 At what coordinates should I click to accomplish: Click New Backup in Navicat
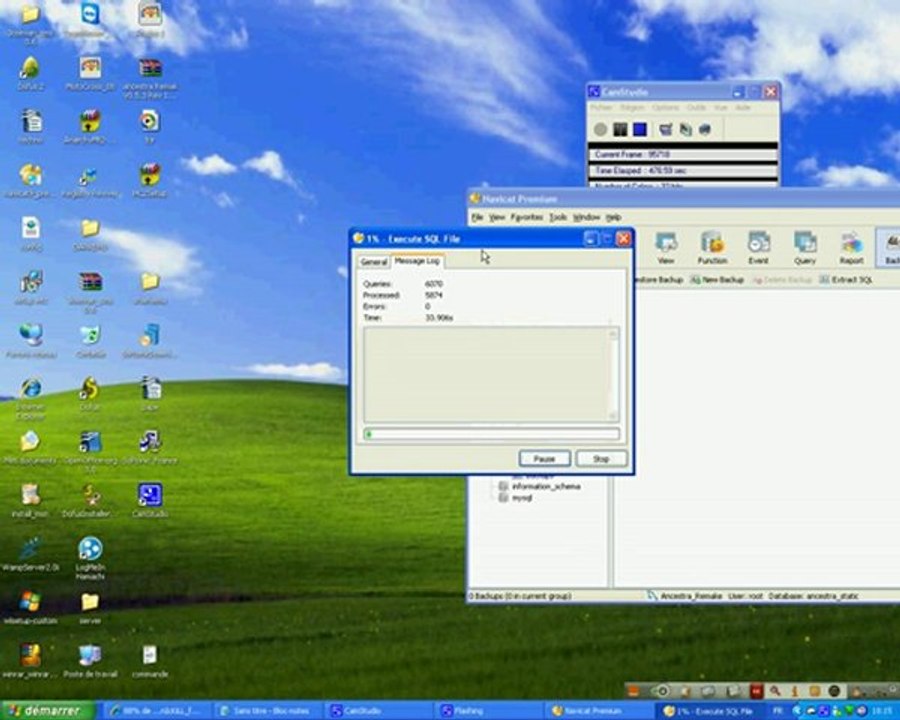717,280
